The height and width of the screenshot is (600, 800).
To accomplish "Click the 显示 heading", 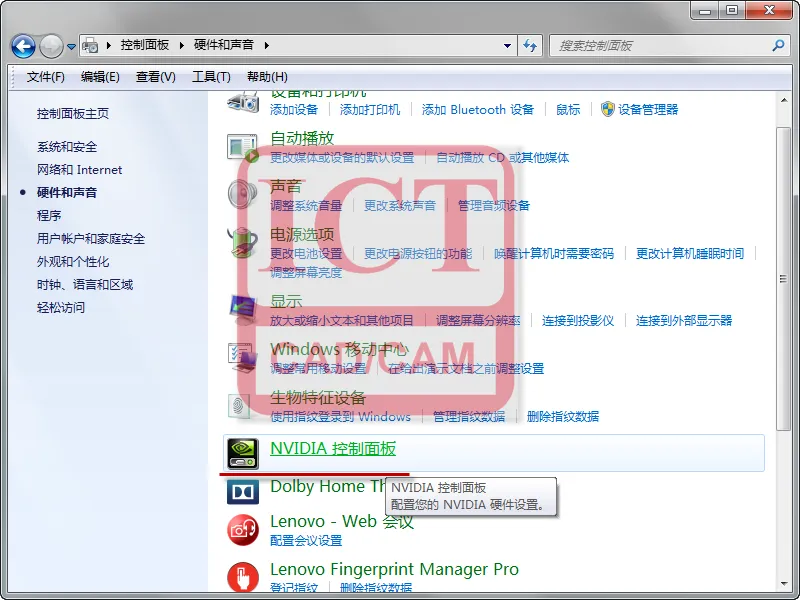I will coord(286,302).
